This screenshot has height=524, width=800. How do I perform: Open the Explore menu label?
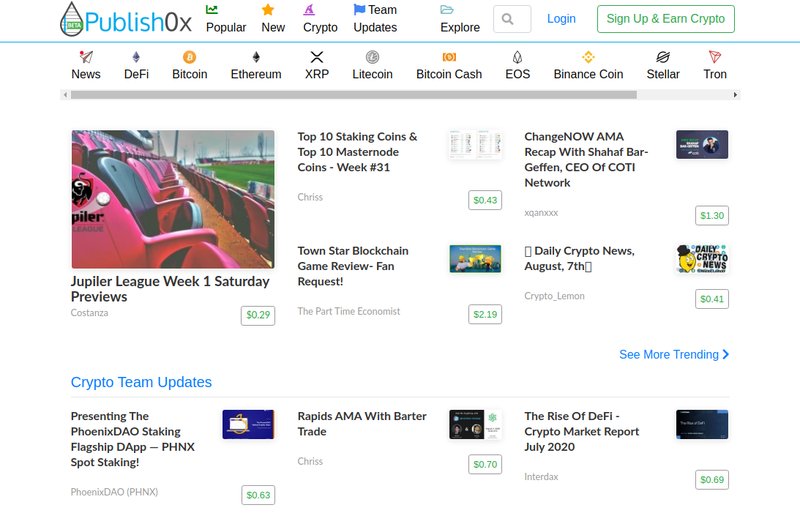coord(460,28)
